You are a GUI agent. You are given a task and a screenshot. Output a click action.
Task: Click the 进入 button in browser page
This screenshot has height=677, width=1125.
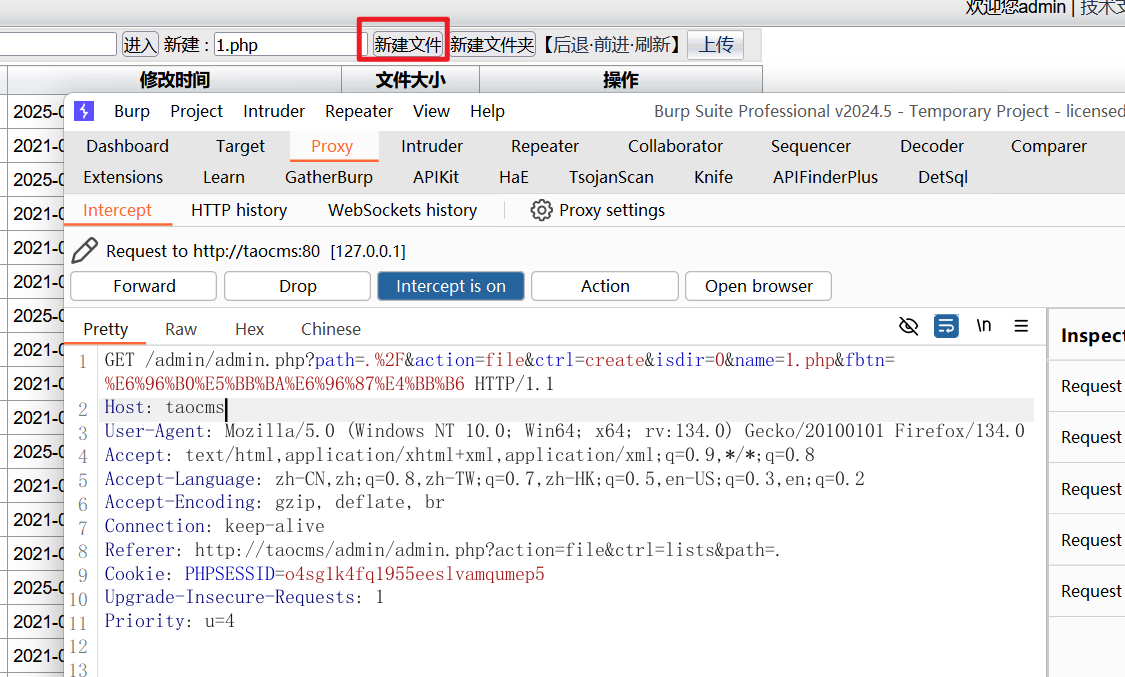(140, 44)
